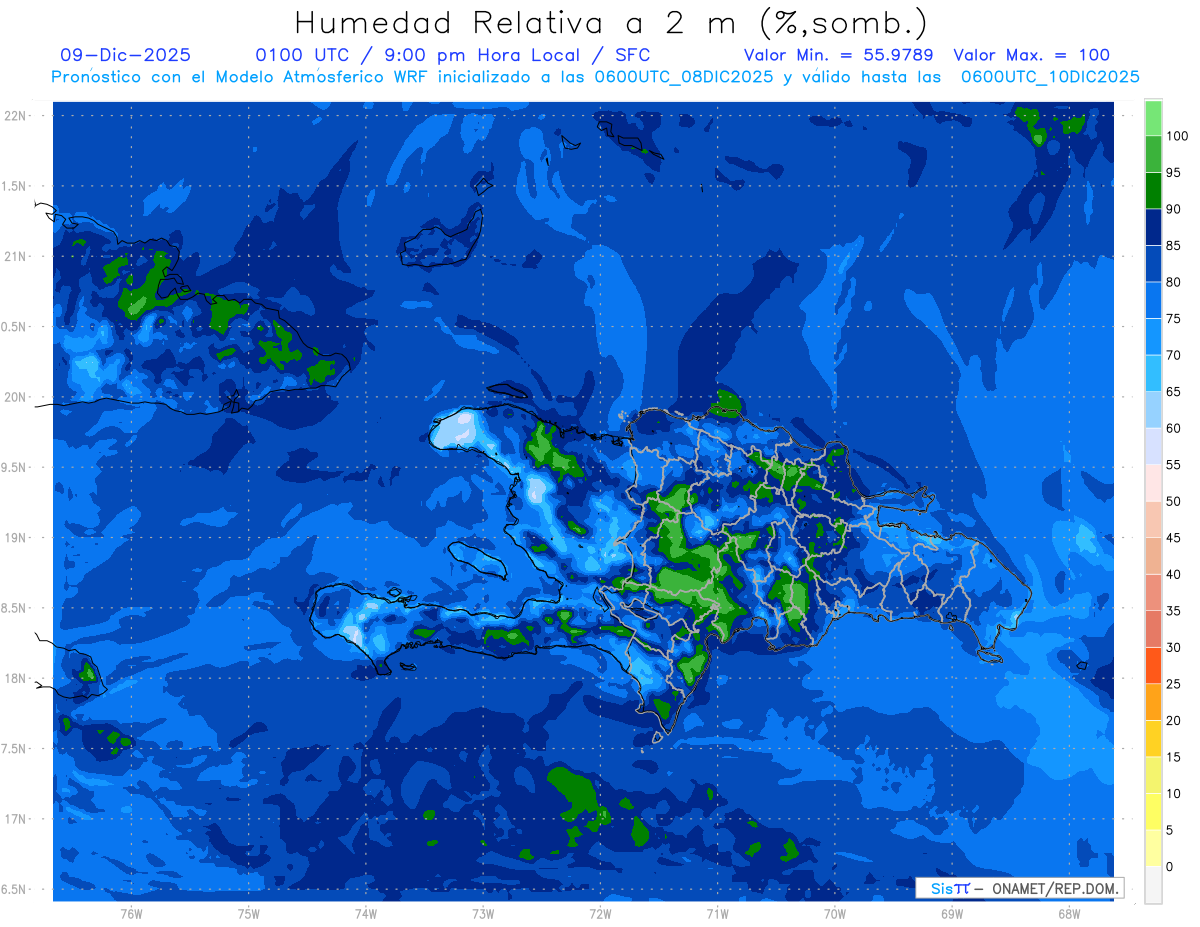This screenshot has width=1200, height=927.
Task: Click the '76W' longitude axis label
Action: [x=131, y=914]
